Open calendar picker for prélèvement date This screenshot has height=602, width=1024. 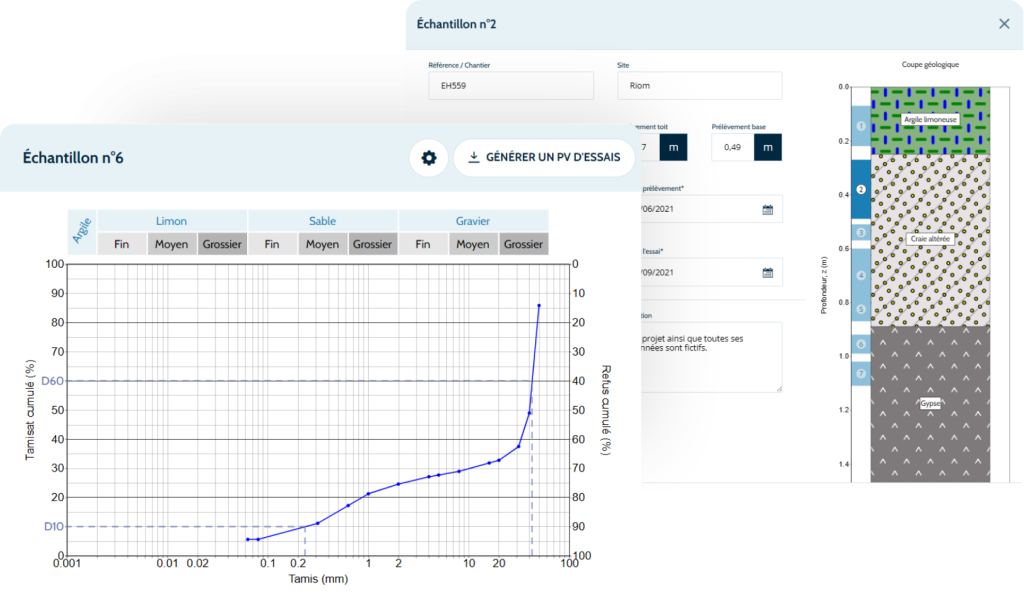click(767, 209)
